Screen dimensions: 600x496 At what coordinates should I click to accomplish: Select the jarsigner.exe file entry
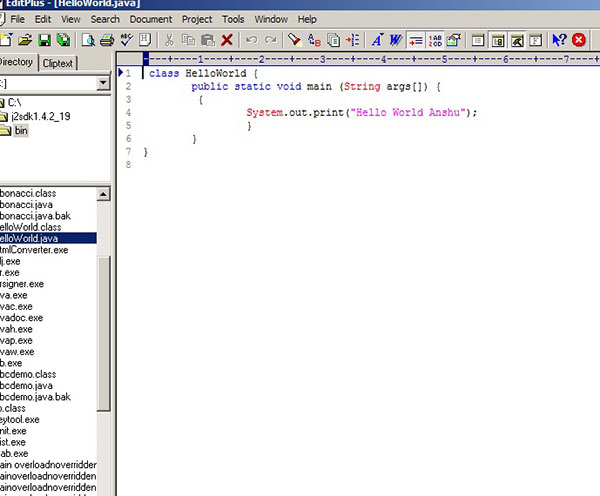pyautogui.click(x=22, y=284)
